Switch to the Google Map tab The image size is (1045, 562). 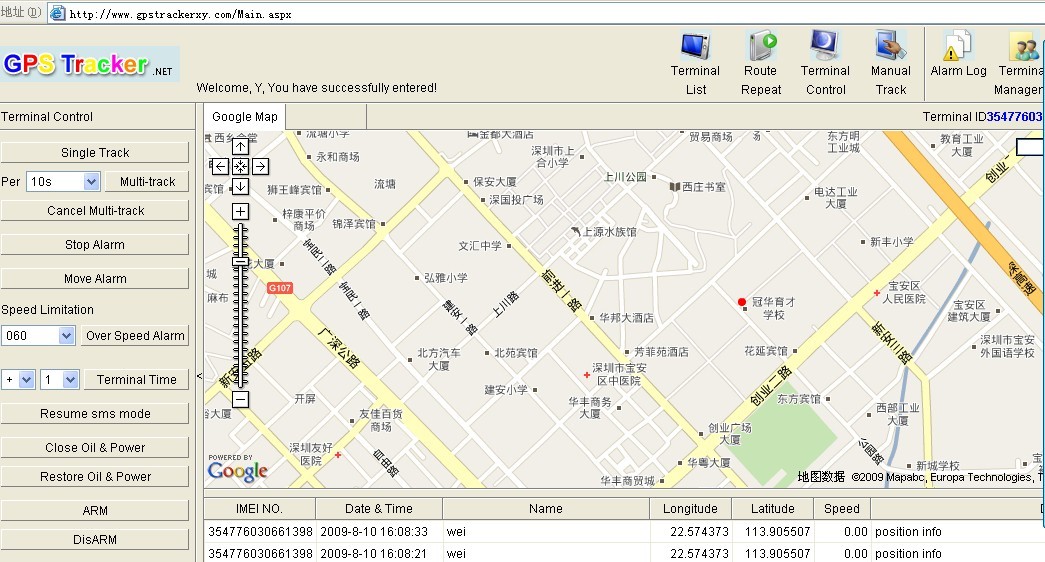pos(245,117)
